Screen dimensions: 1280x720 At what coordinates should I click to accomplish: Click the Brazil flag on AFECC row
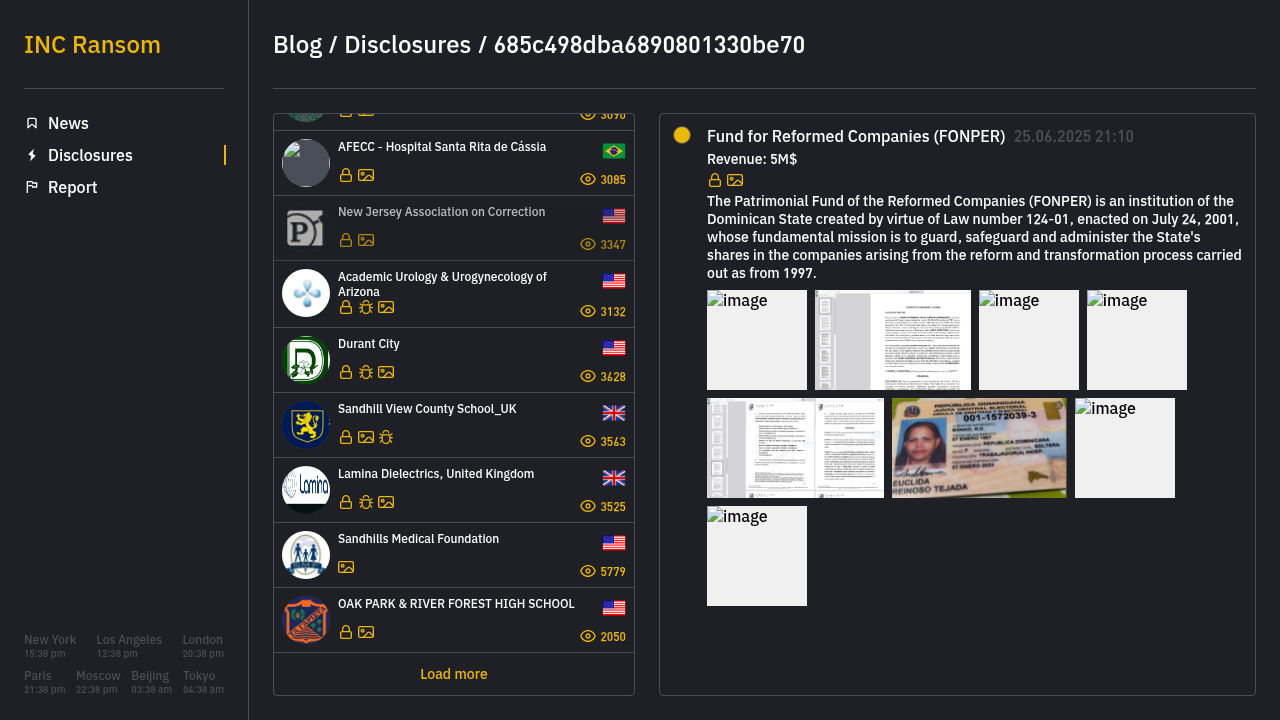point(614,151)
